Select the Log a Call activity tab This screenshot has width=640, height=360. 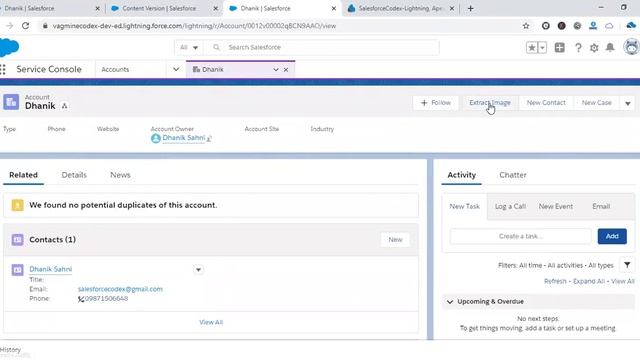pyautogui.click(x=510, y=207)
